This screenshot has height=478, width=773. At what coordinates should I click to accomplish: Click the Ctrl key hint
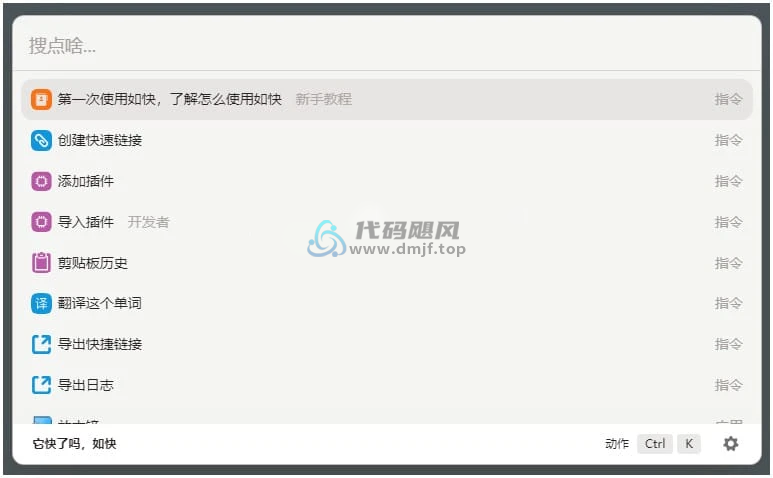pos(655,444)
